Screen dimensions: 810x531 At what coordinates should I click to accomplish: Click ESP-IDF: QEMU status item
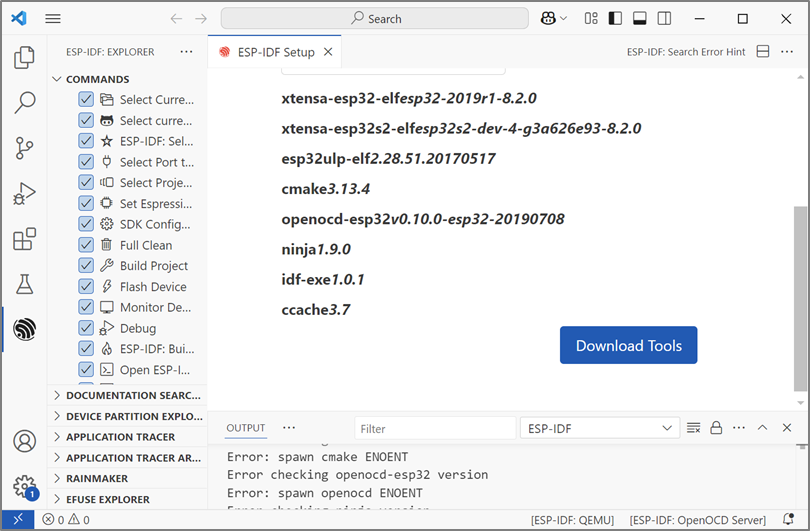(572, 520)
